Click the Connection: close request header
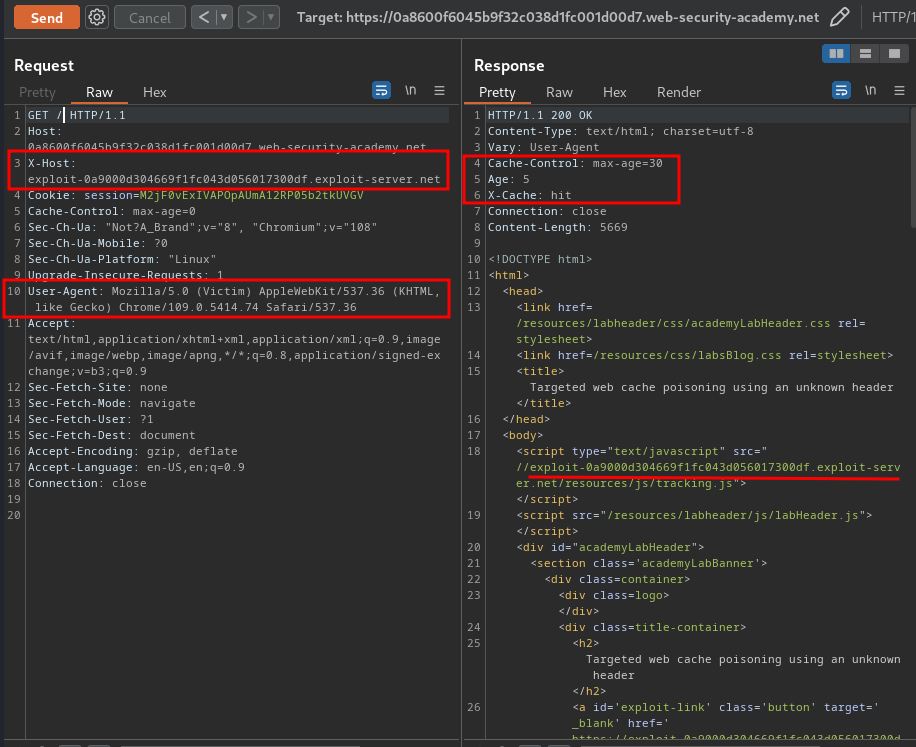Viewport: 916px width, 747px height. tap(87, 483)
